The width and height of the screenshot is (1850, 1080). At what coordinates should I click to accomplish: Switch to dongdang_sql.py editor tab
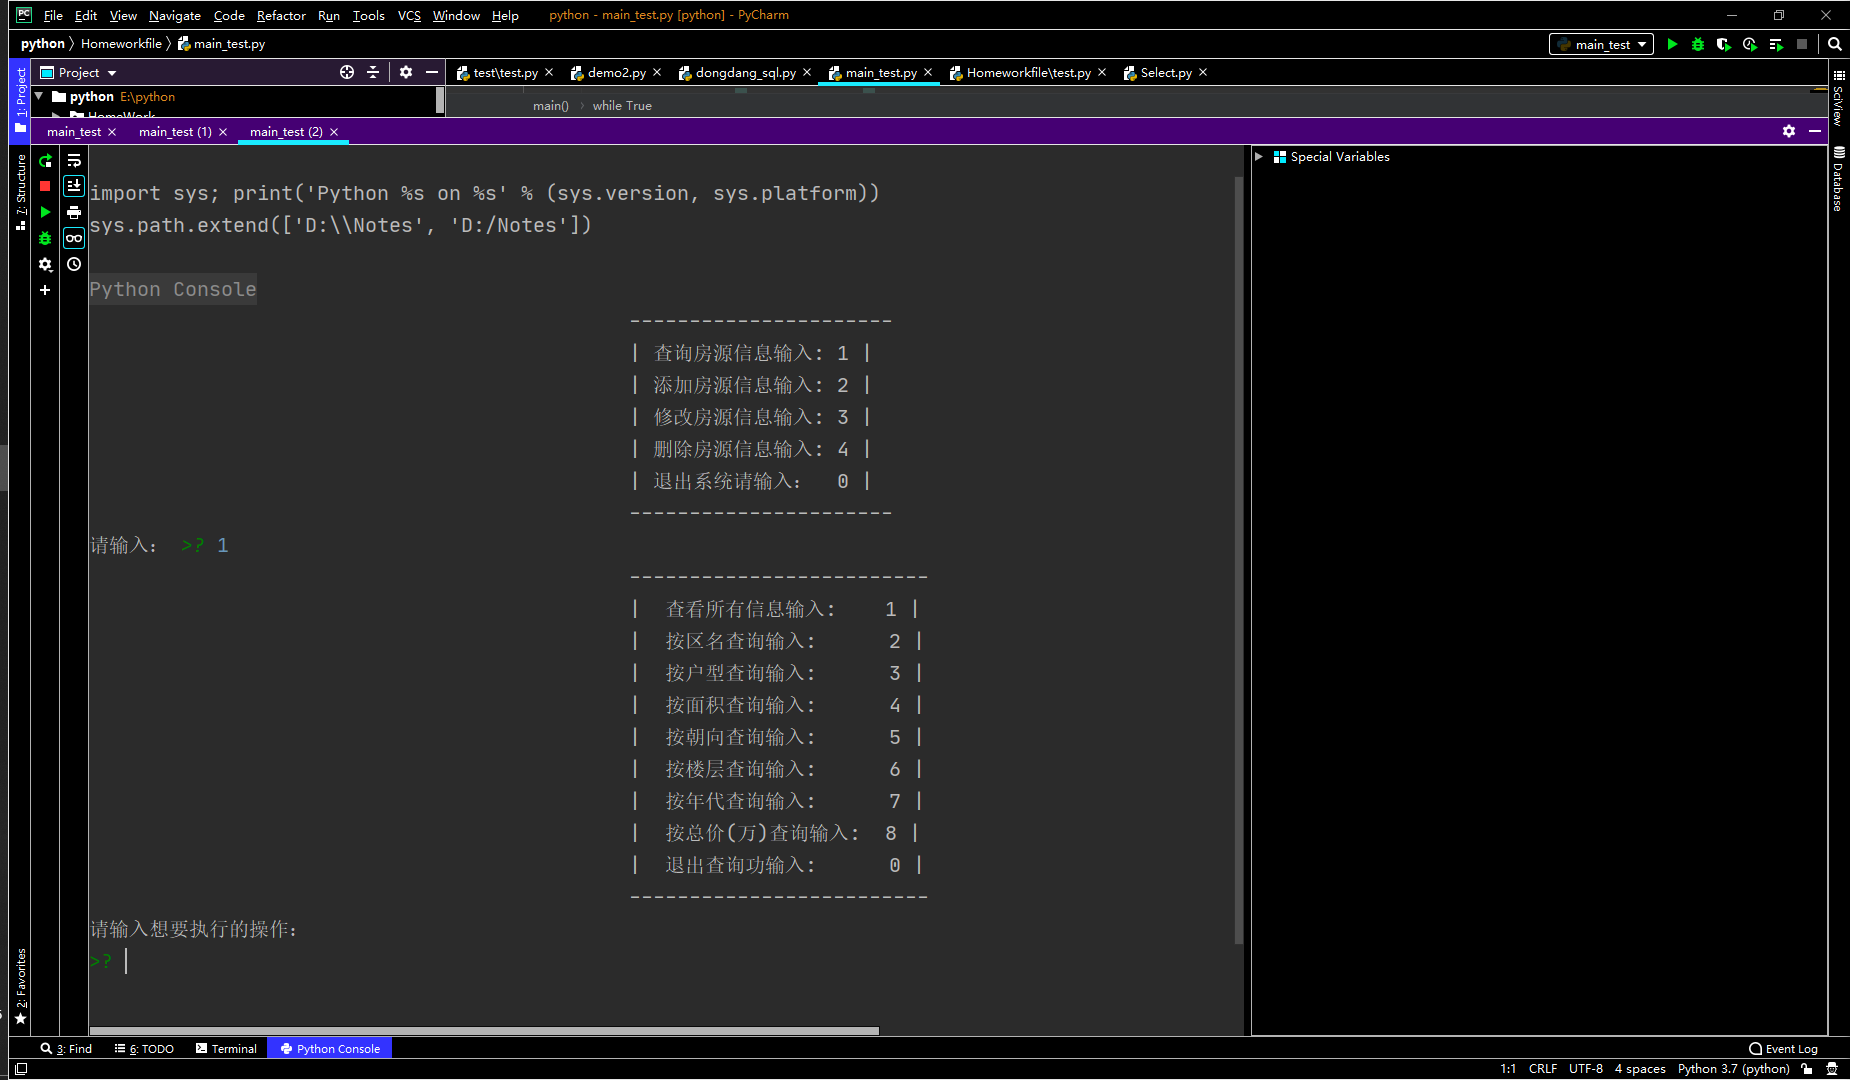(745, 72)
